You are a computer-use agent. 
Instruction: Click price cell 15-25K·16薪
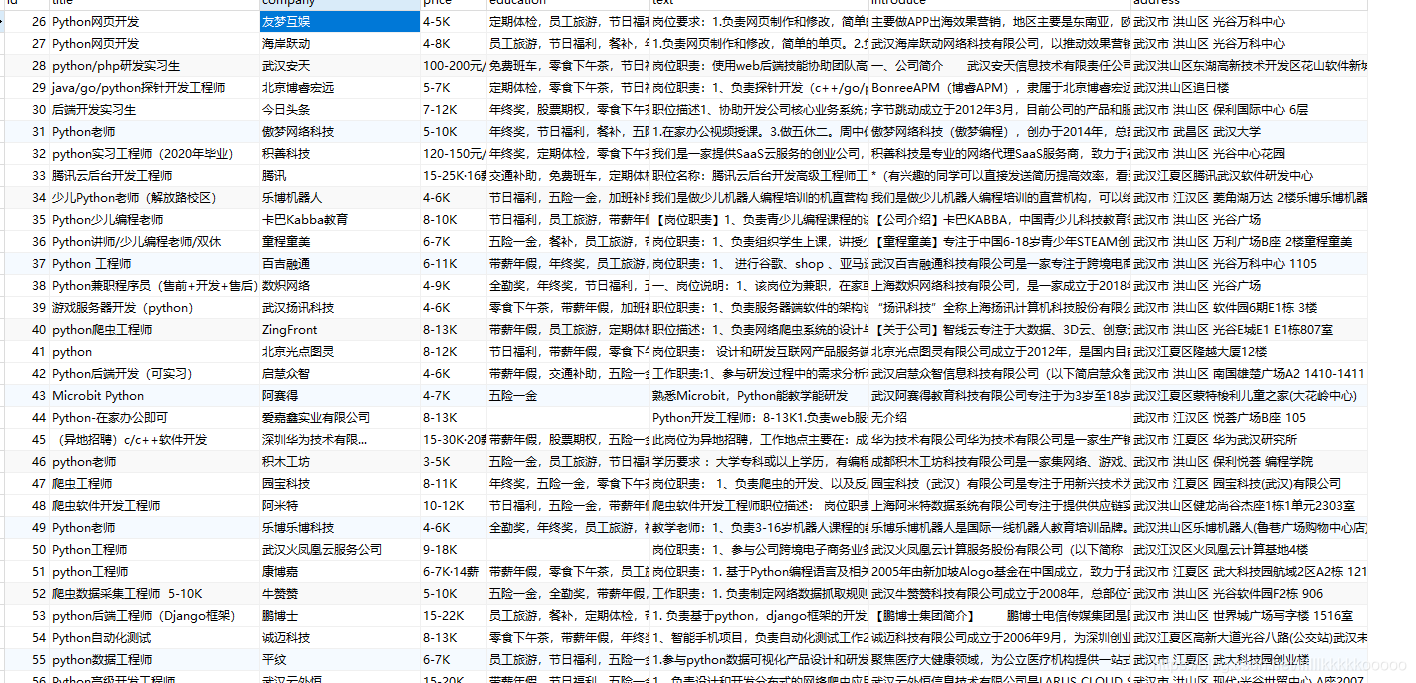(453, 175)
